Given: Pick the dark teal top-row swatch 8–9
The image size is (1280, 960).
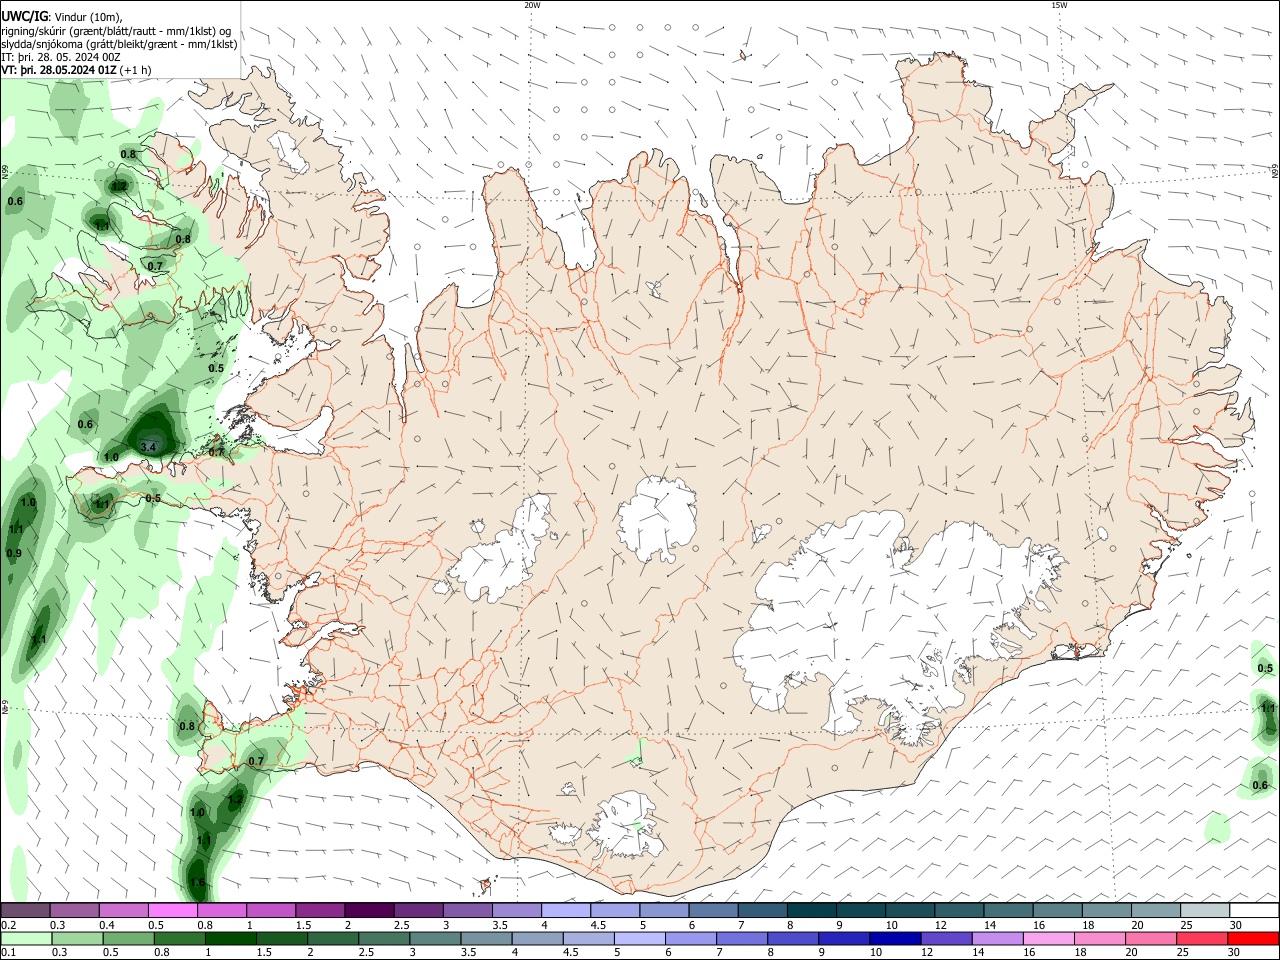Looking at the screenshot, I should (810, 910).
